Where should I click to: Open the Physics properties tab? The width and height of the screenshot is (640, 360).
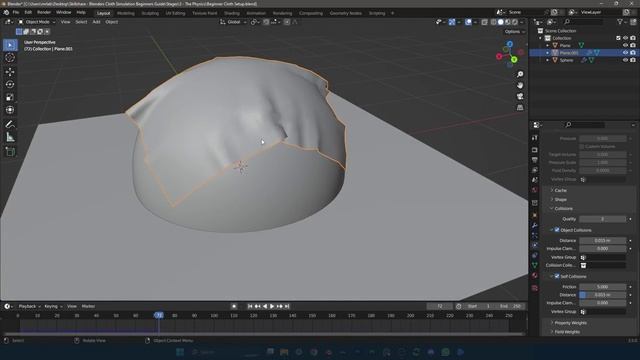pos(535,245)
